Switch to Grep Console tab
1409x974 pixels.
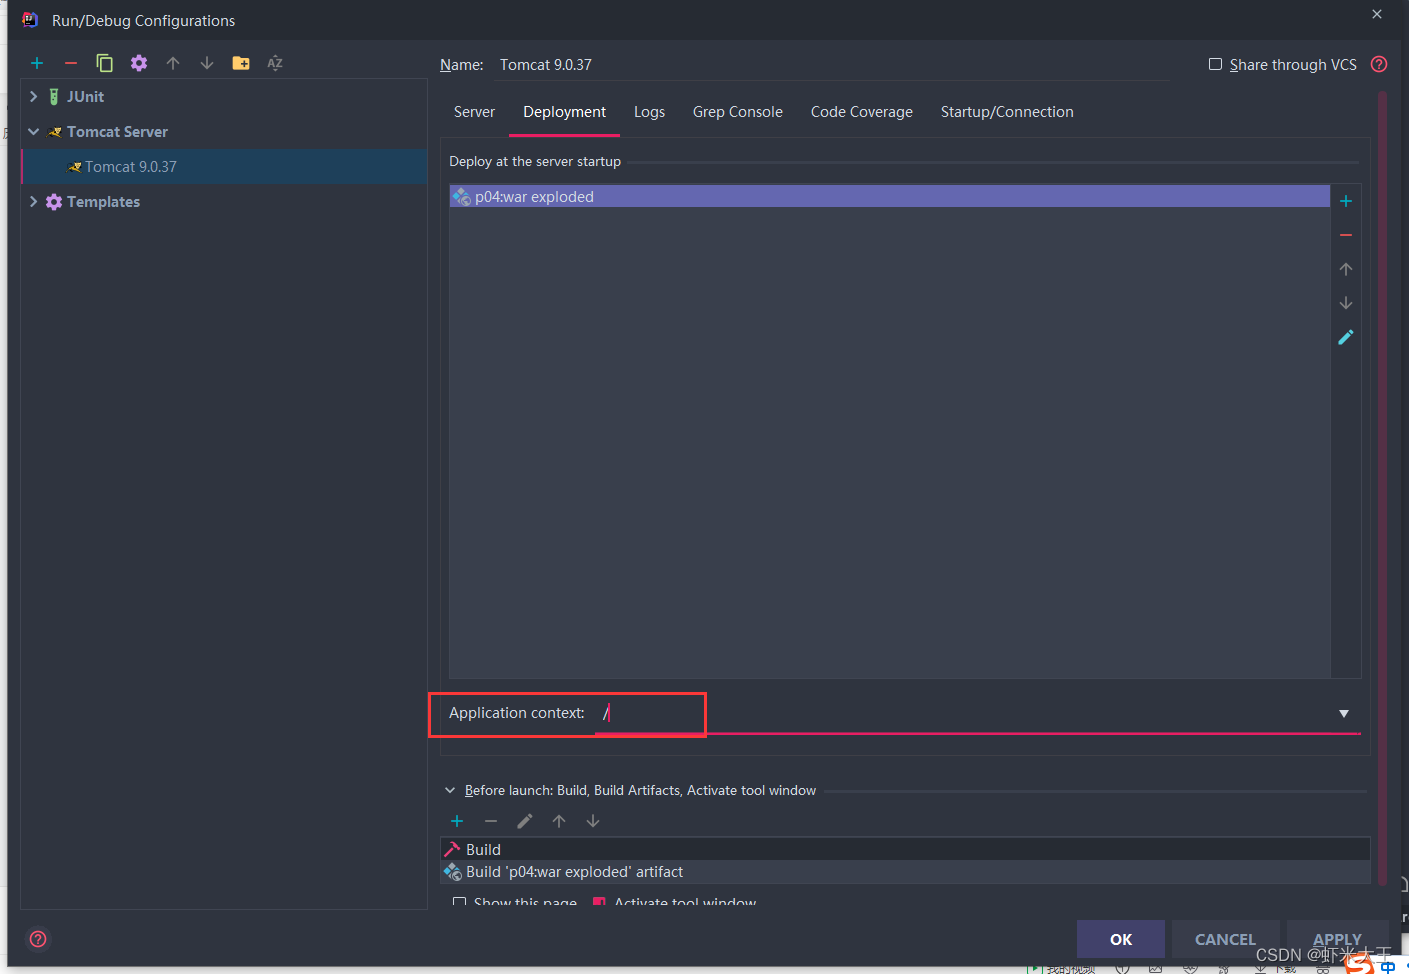click(x=737, y=112)
